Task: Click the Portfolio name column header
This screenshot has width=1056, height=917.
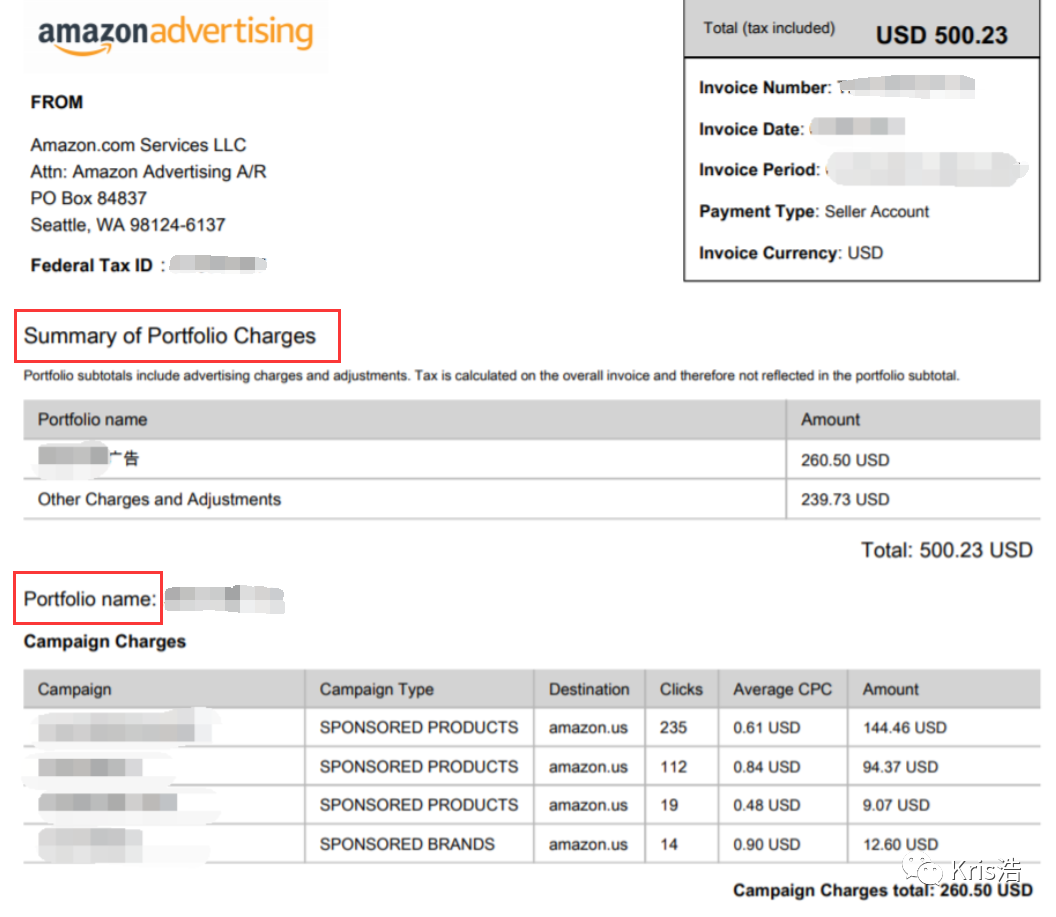Action: click(x=92, y=420)
